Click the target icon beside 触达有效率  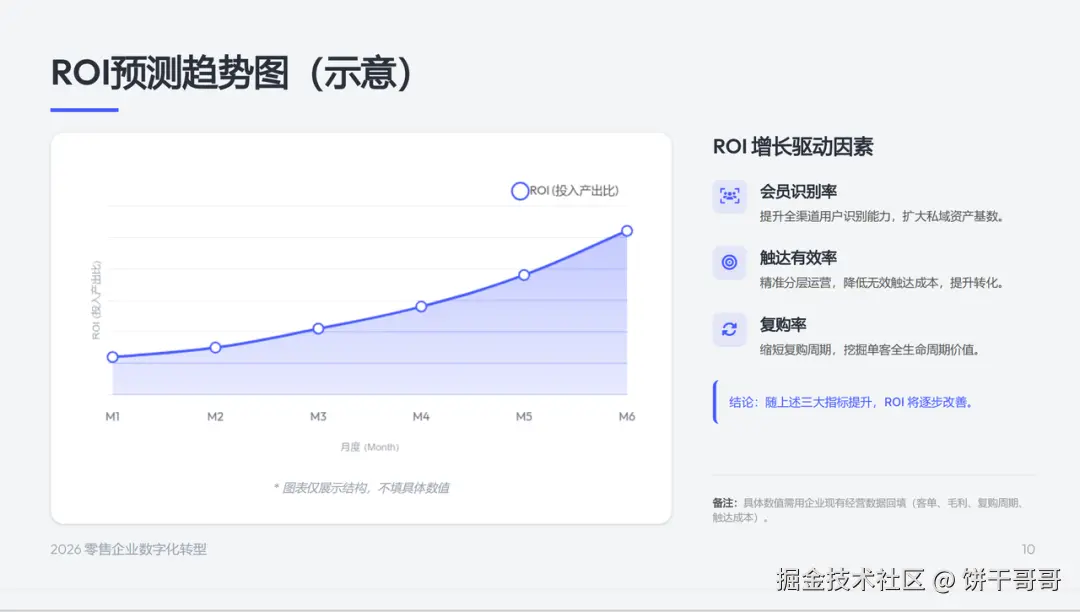click(729, 262)
